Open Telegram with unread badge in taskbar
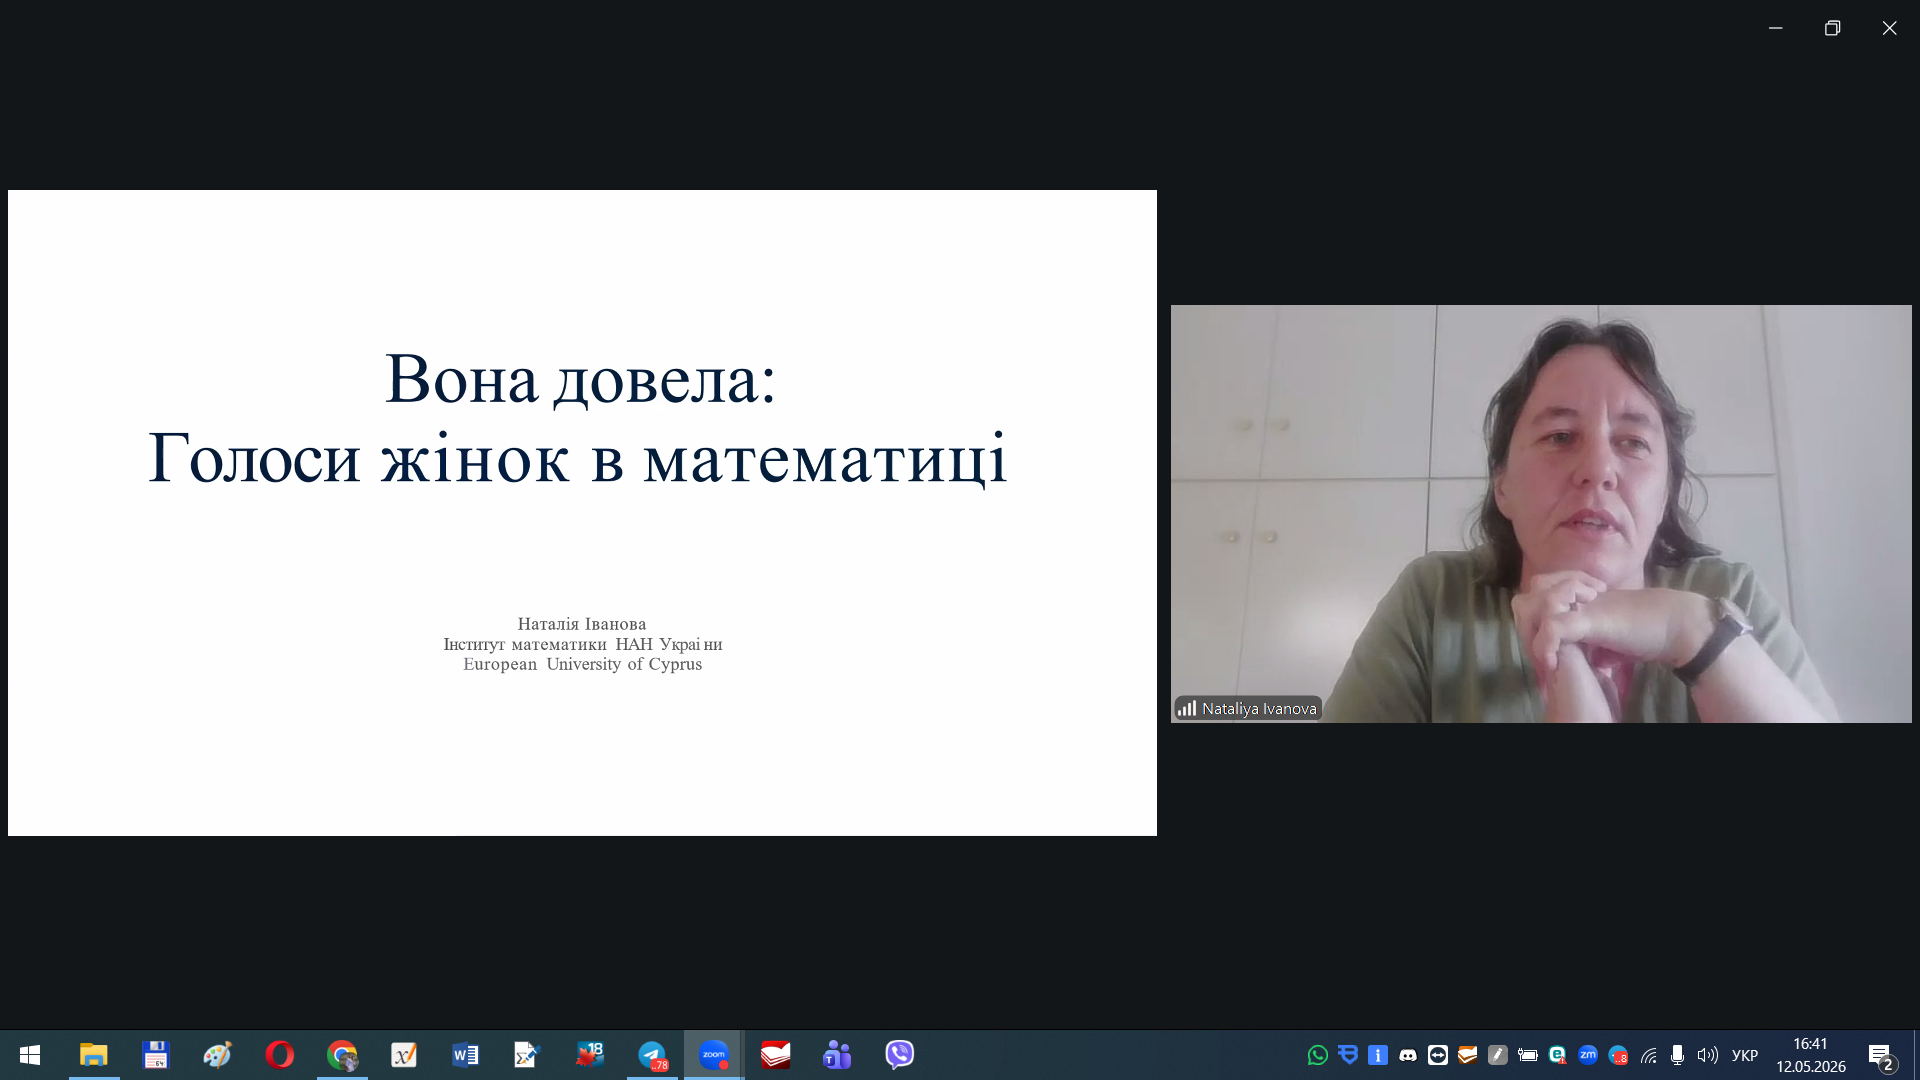Screen dimensions: 1920x1080 [x=652, y=1055]
